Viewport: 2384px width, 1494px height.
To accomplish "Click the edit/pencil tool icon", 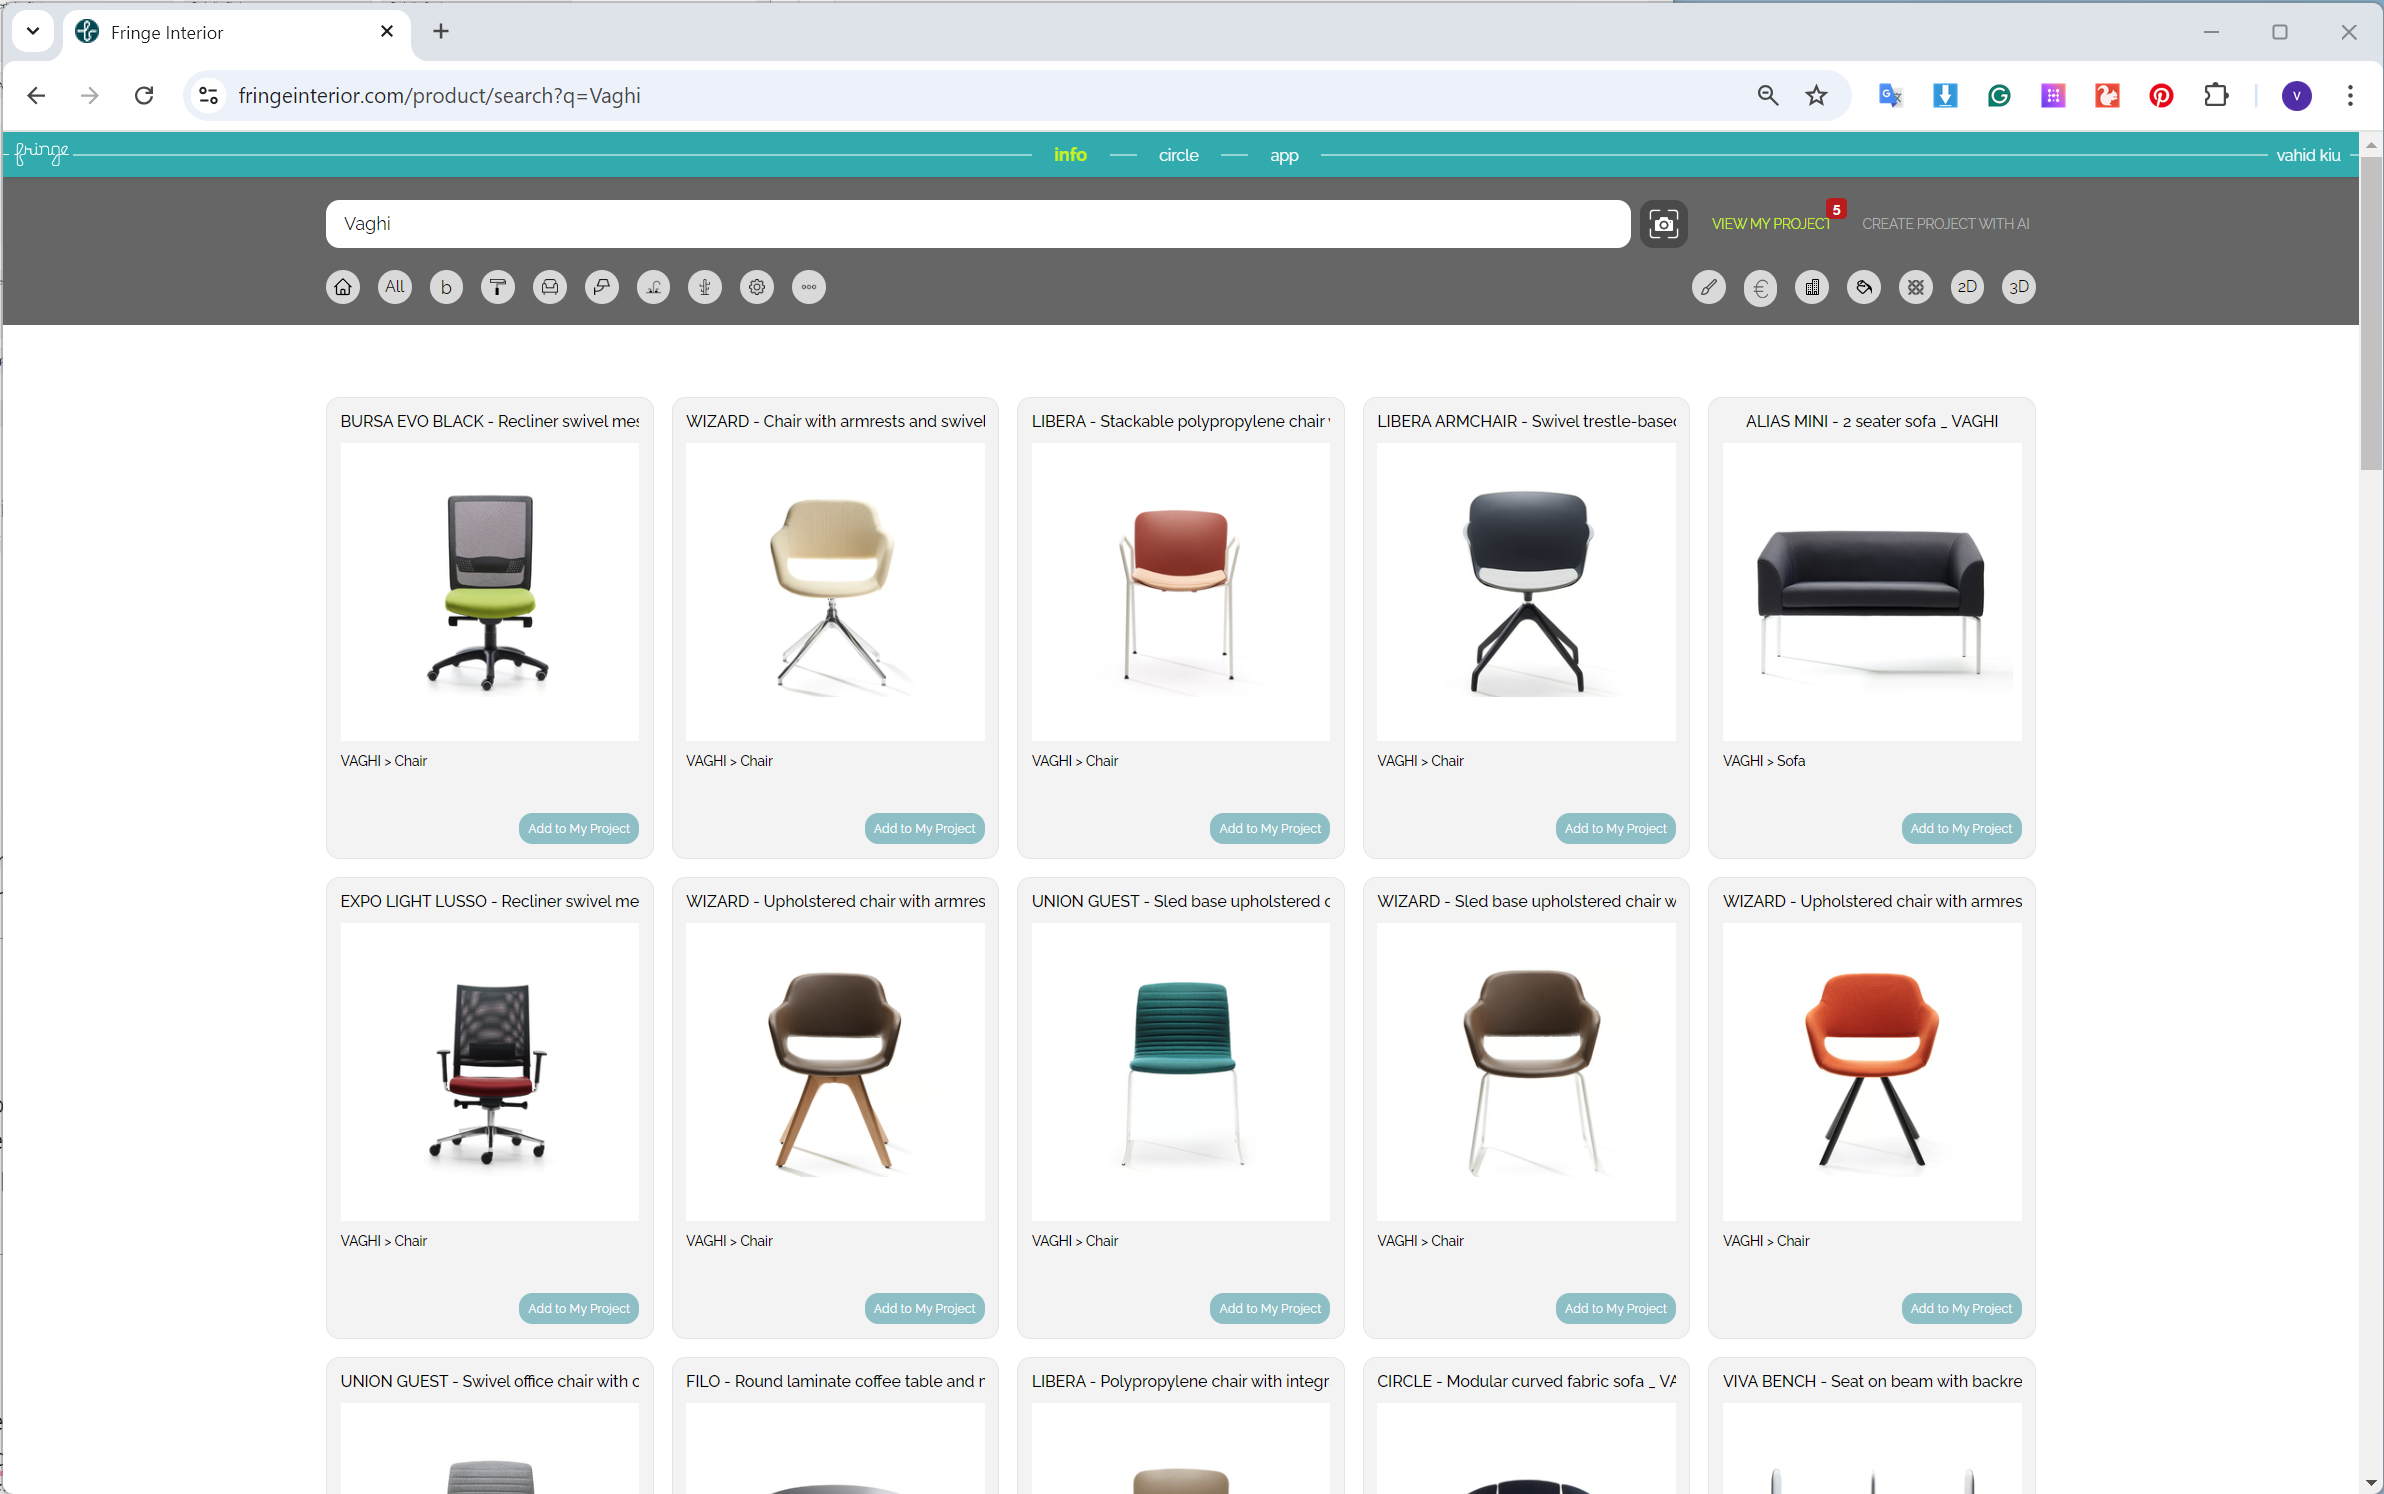I will [1708, 287].
